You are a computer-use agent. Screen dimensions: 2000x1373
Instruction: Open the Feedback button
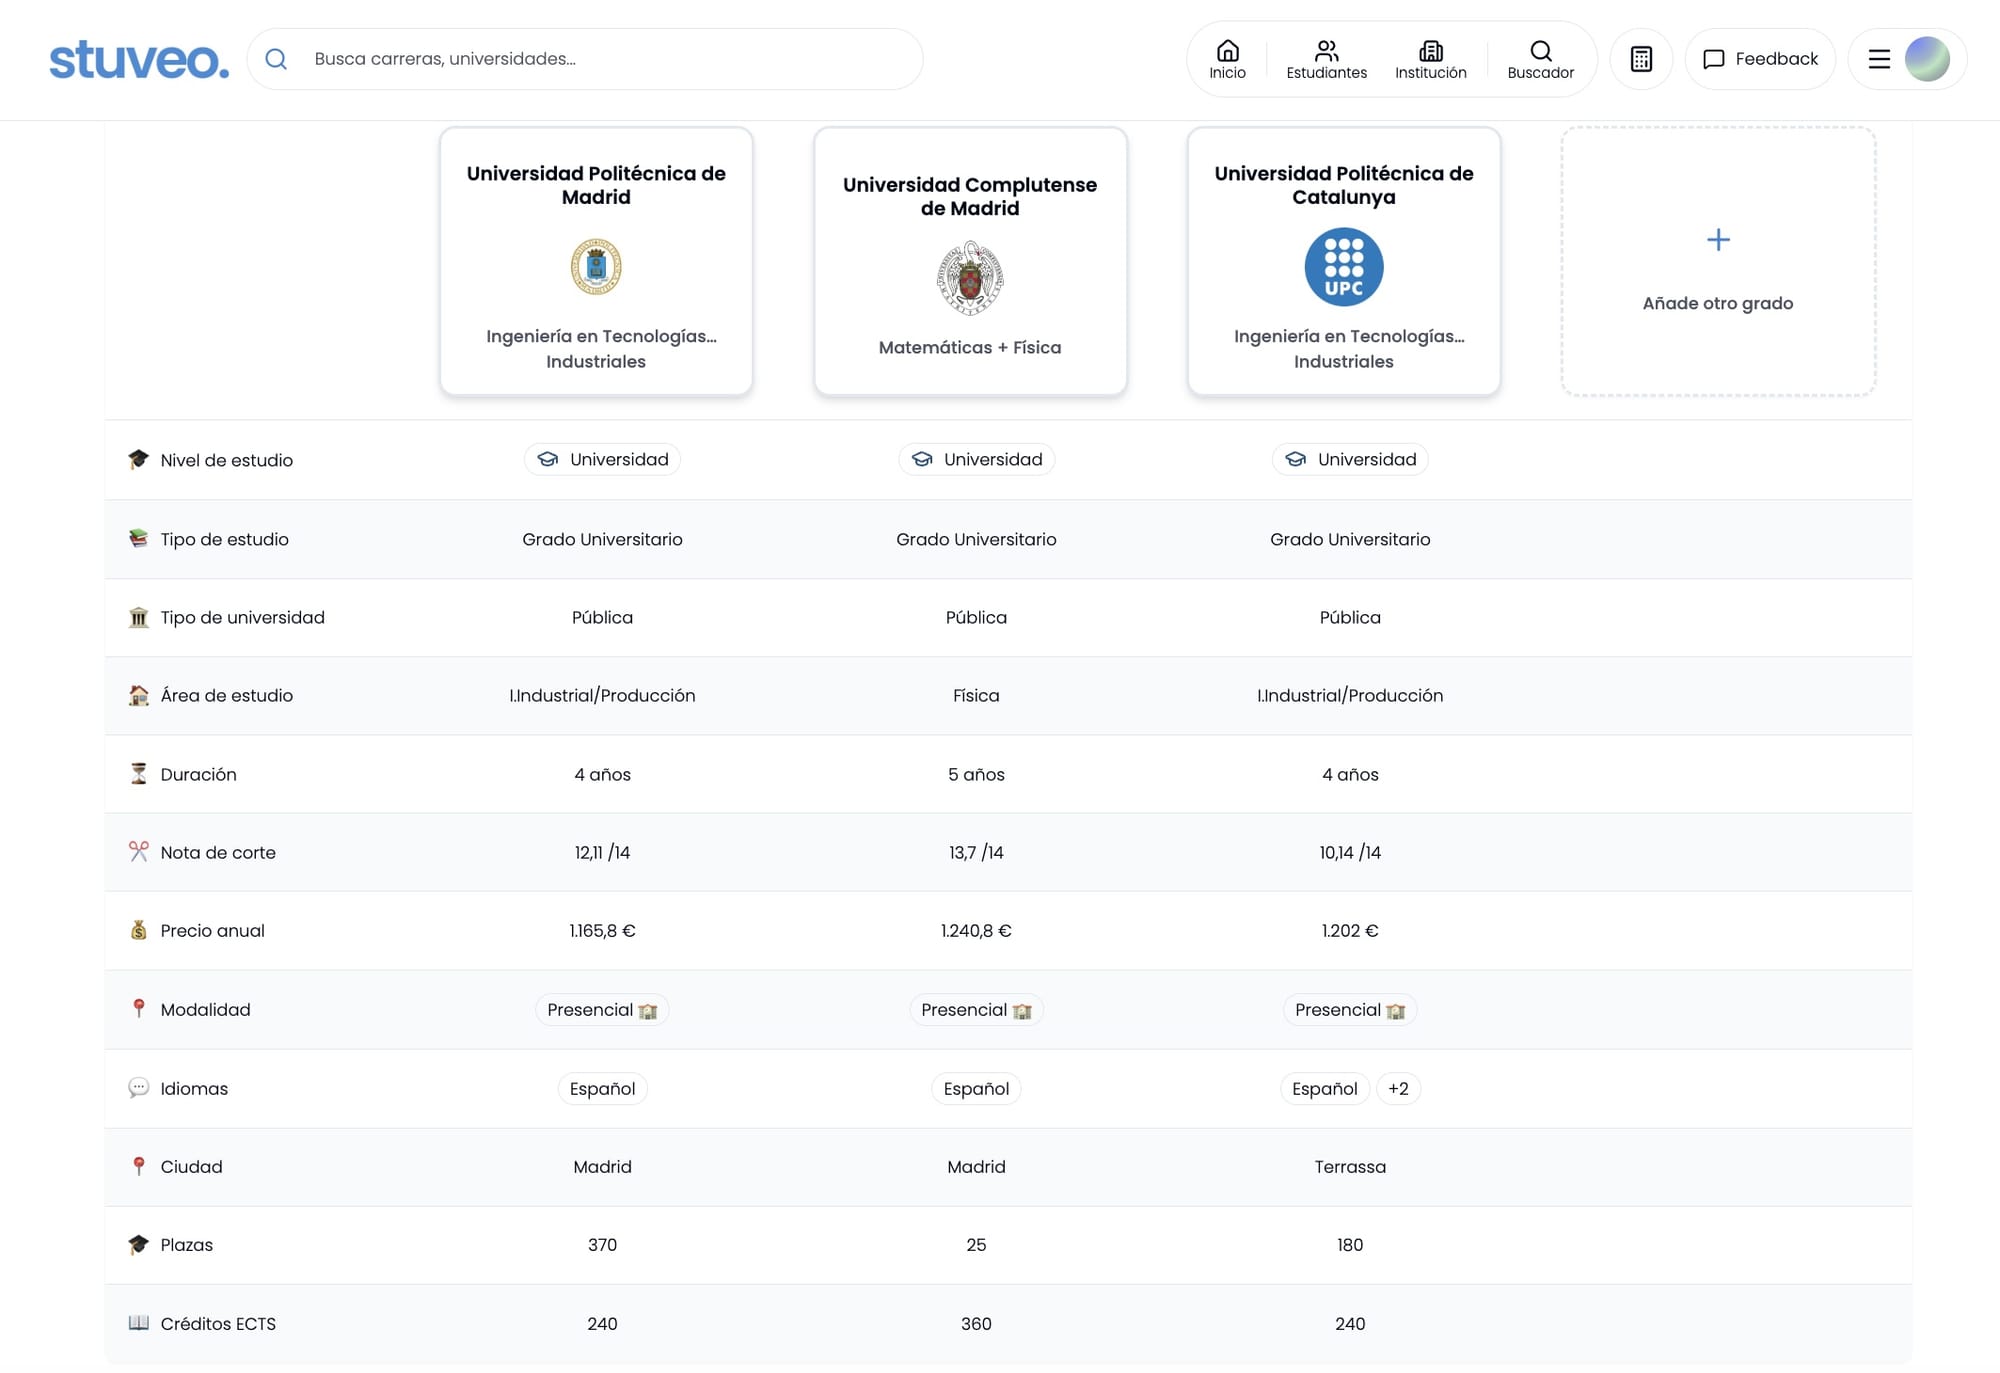[1760, 59]
